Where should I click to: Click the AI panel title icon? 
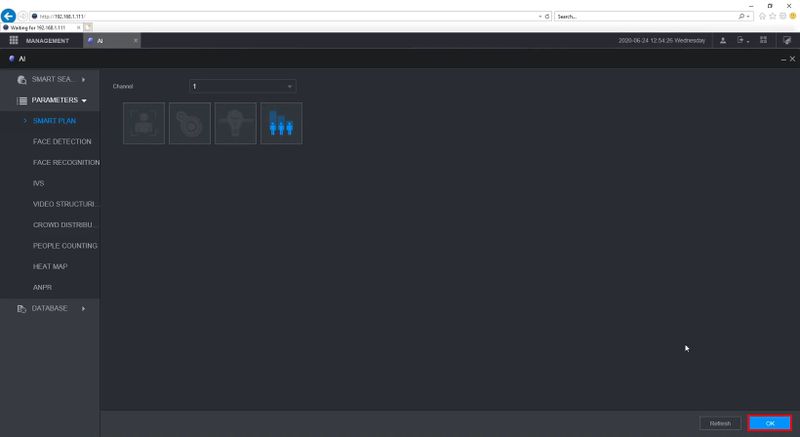(x=12, y=59)
